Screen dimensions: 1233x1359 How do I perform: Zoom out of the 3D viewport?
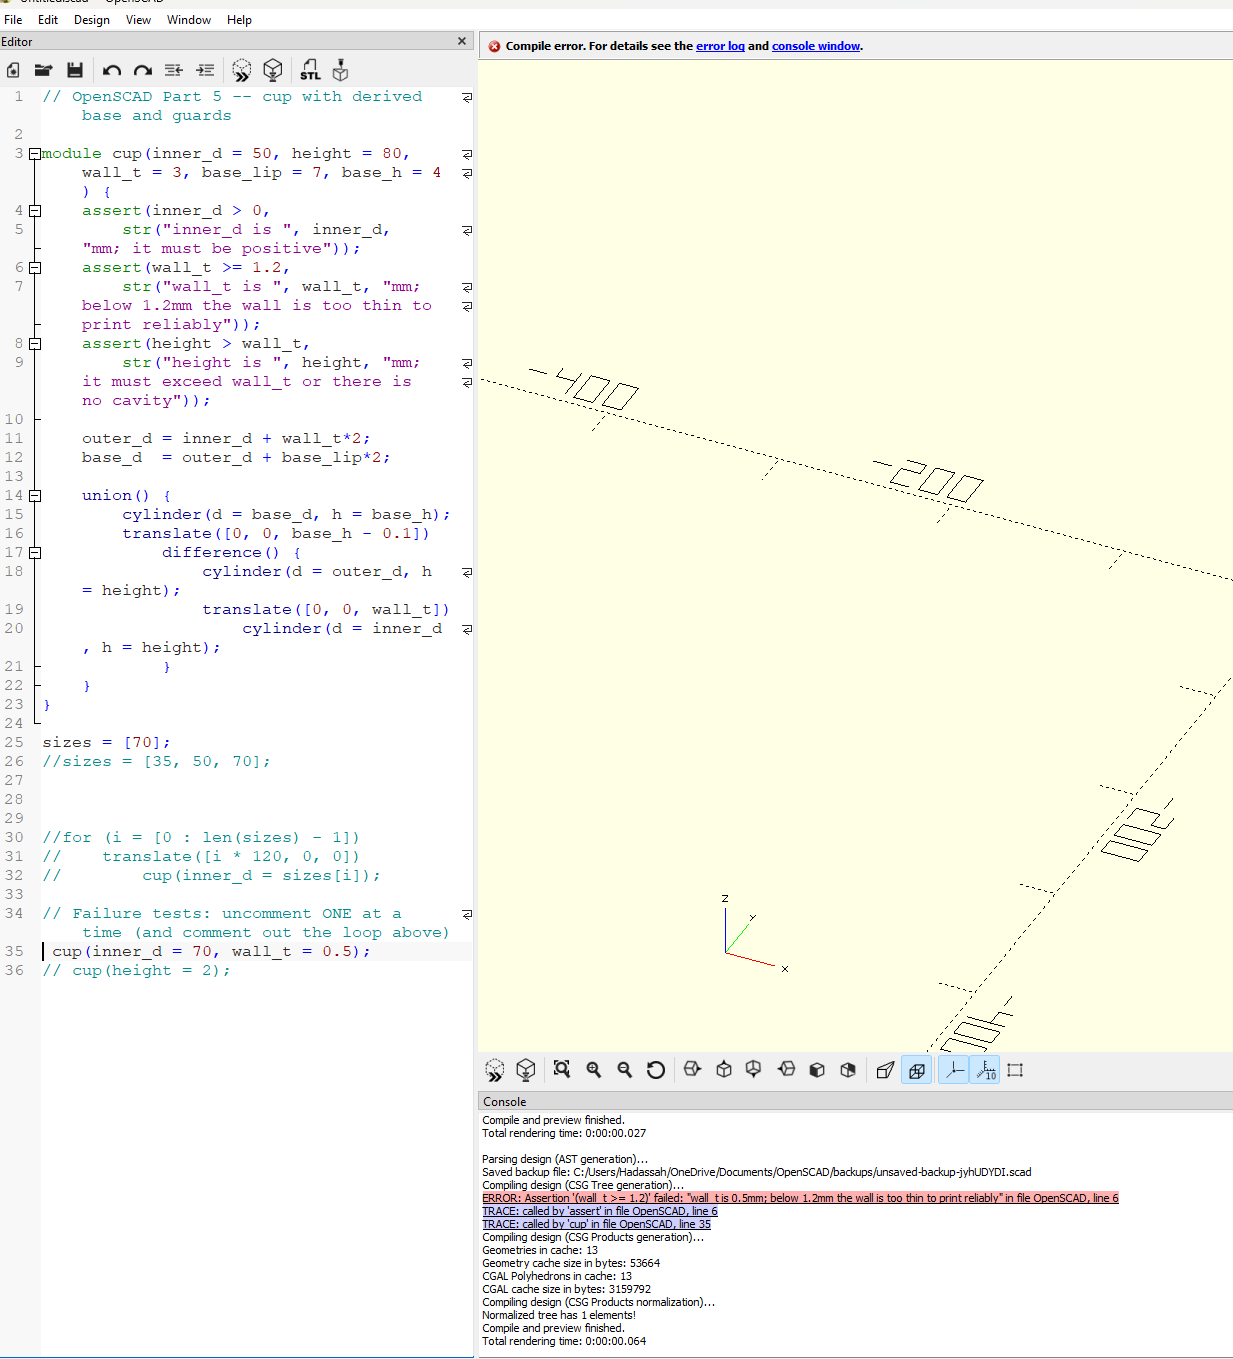coord(625,1070)
